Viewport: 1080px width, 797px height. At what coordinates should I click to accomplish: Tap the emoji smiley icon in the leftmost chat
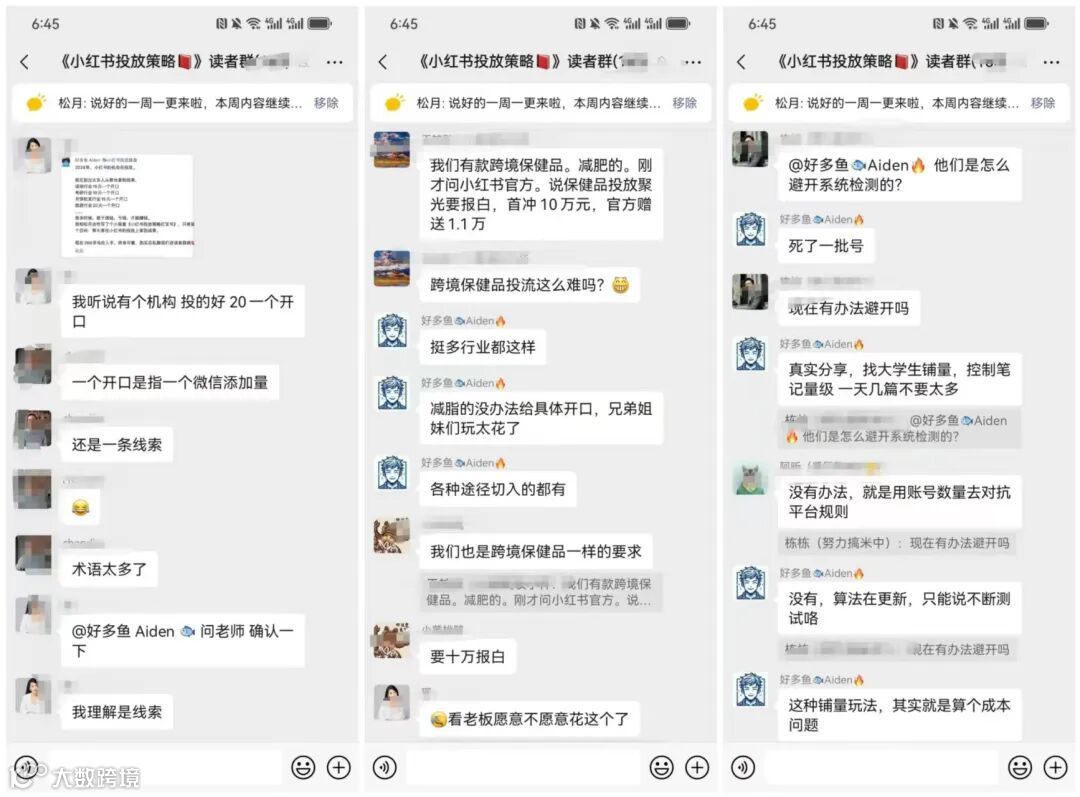coord(303,767)
